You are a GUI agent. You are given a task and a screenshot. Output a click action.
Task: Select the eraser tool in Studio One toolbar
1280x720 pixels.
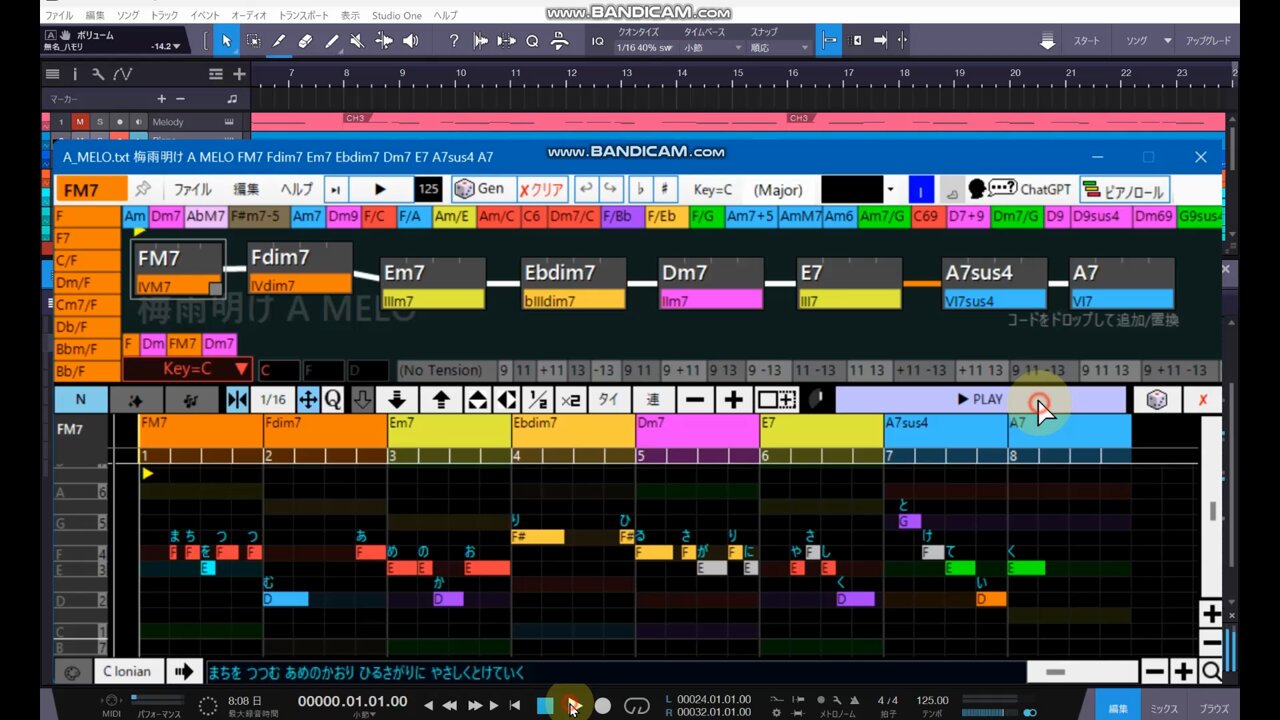coord(305,41)
